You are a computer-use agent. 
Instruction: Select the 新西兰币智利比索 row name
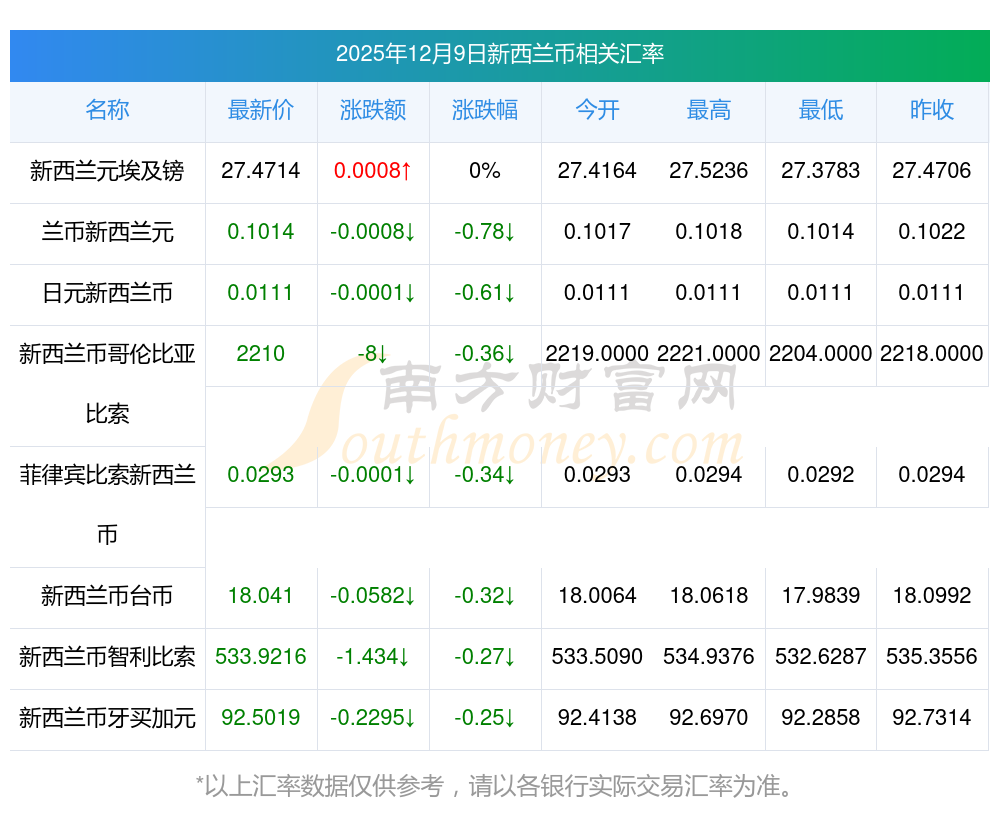107,657
